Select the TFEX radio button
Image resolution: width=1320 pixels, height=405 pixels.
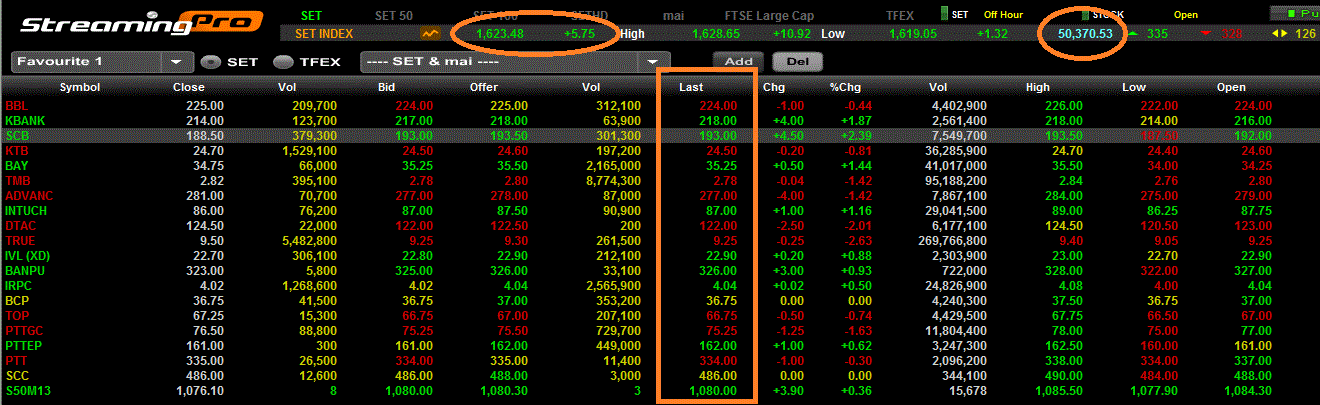click(282, 61)
